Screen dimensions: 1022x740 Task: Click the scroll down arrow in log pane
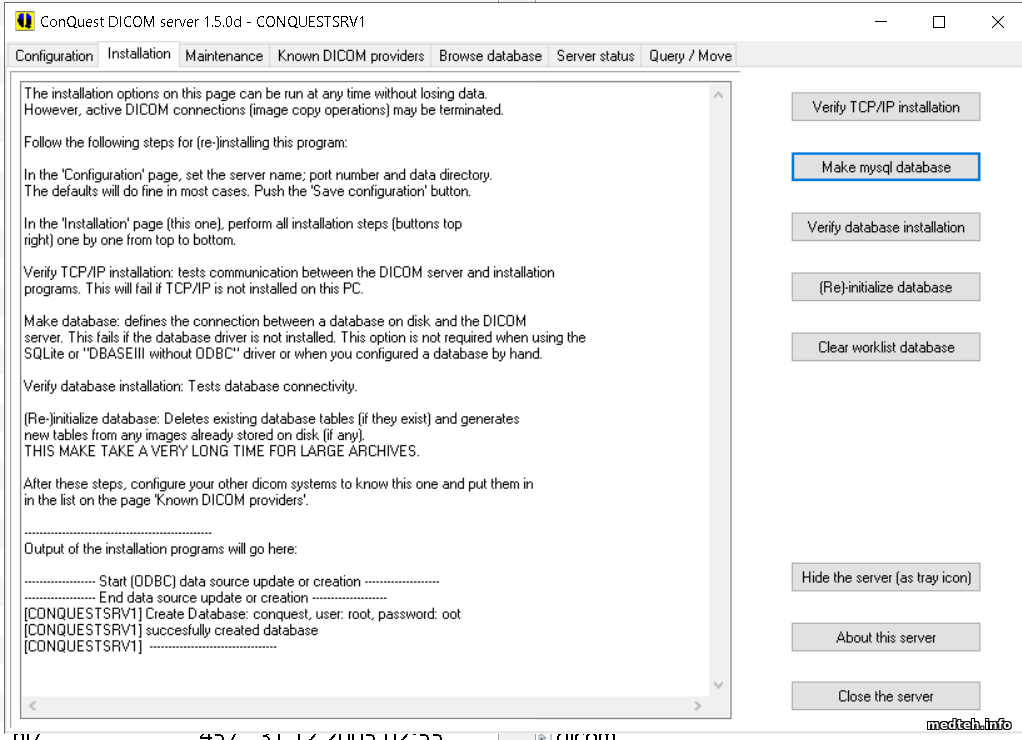[718, 685]
